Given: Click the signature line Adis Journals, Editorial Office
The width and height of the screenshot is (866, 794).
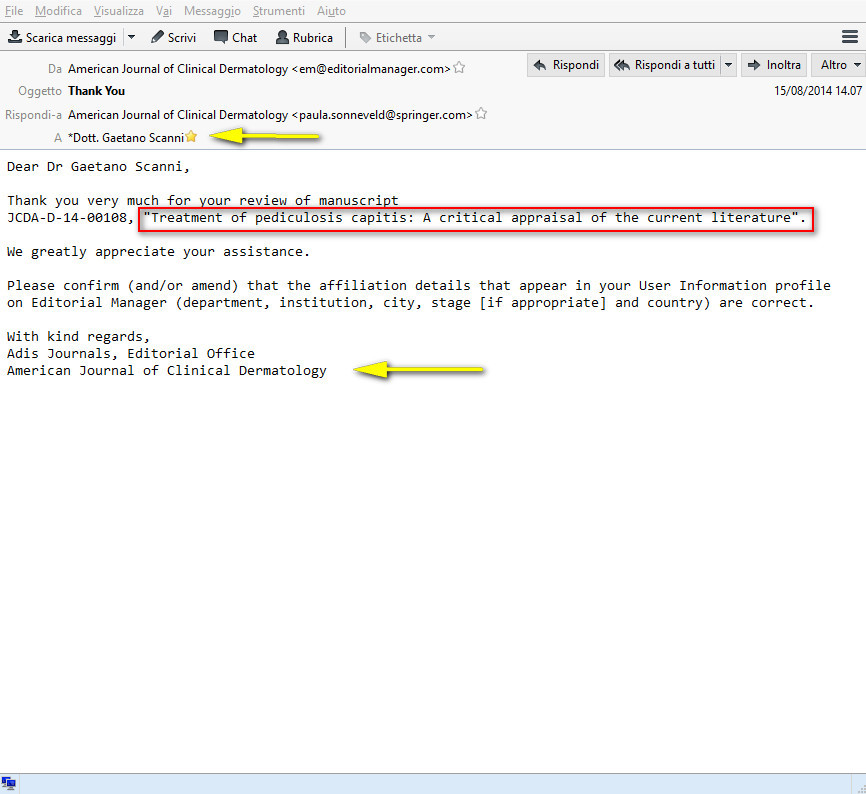Looking at the screenshot, I should (x=131, y=353).
